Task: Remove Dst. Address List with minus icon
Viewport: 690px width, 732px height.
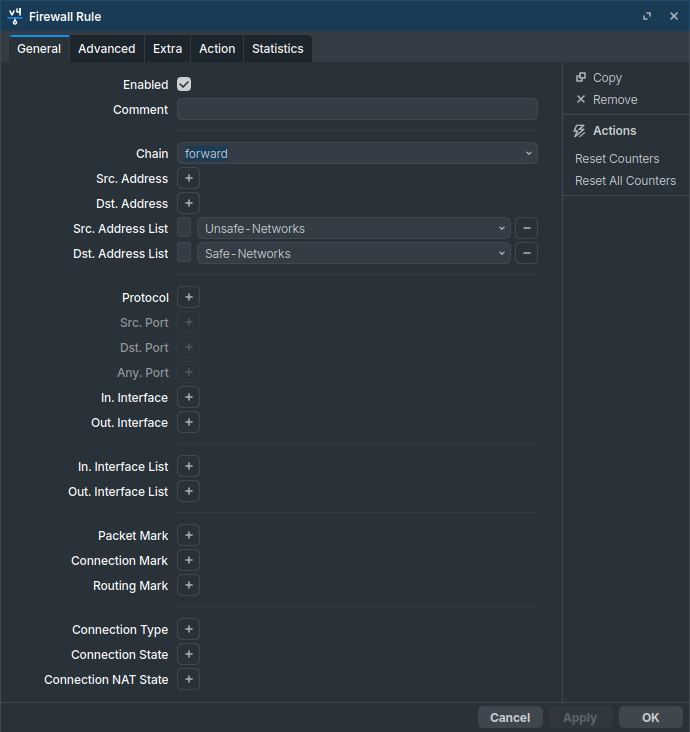Action: (x=527, y=254)
